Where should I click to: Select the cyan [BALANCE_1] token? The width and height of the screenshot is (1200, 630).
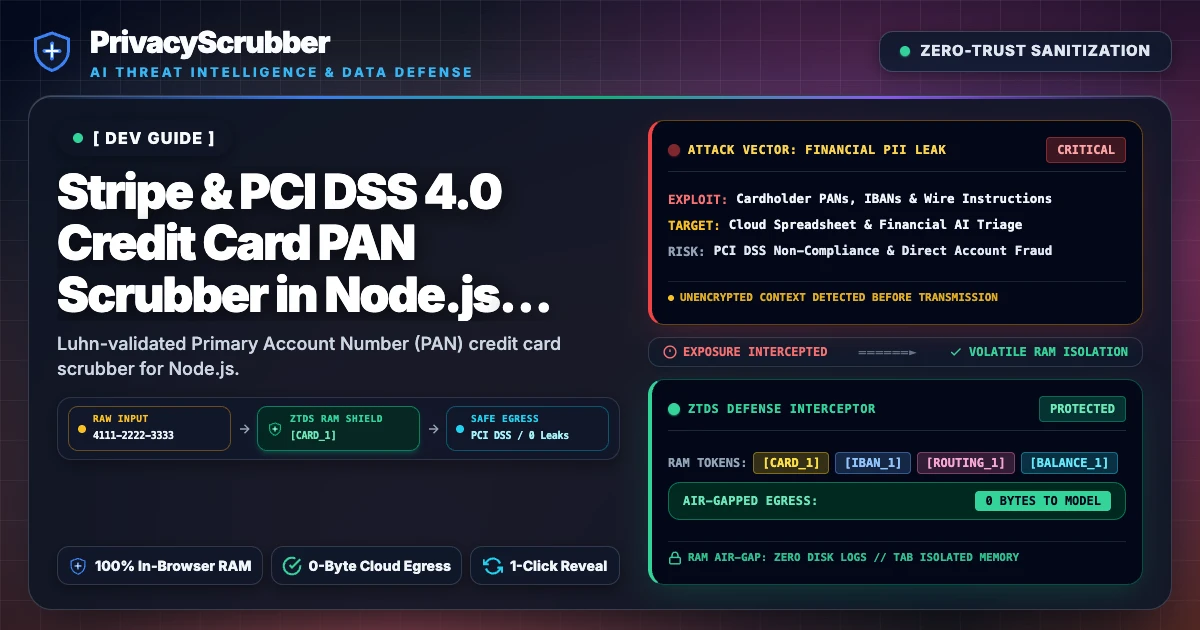[1069, 463]
